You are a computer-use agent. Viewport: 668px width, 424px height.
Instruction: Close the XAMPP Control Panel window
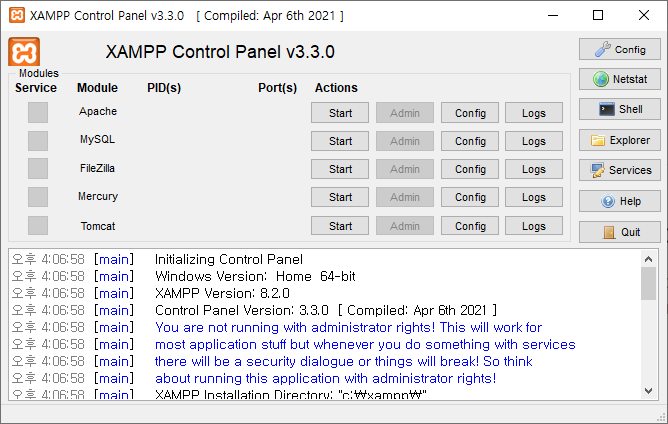[644, 15]
